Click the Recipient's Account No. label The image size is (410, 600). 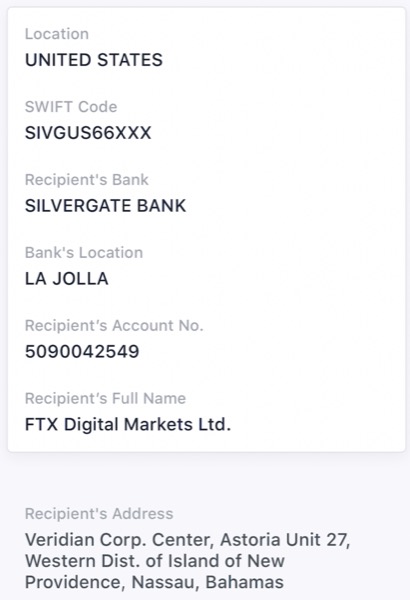[x=114, y=326]
